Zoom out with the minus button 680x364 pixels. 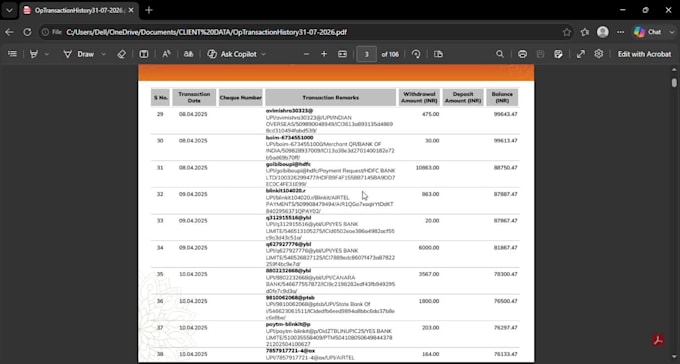click(x=307, y=54)
